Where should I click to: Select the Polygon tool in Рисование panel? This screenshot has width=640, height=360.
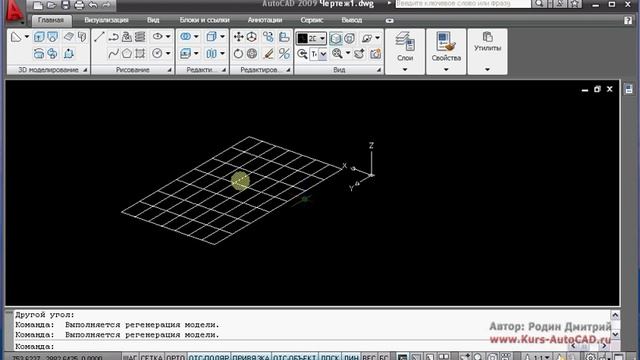click(127, 53)
